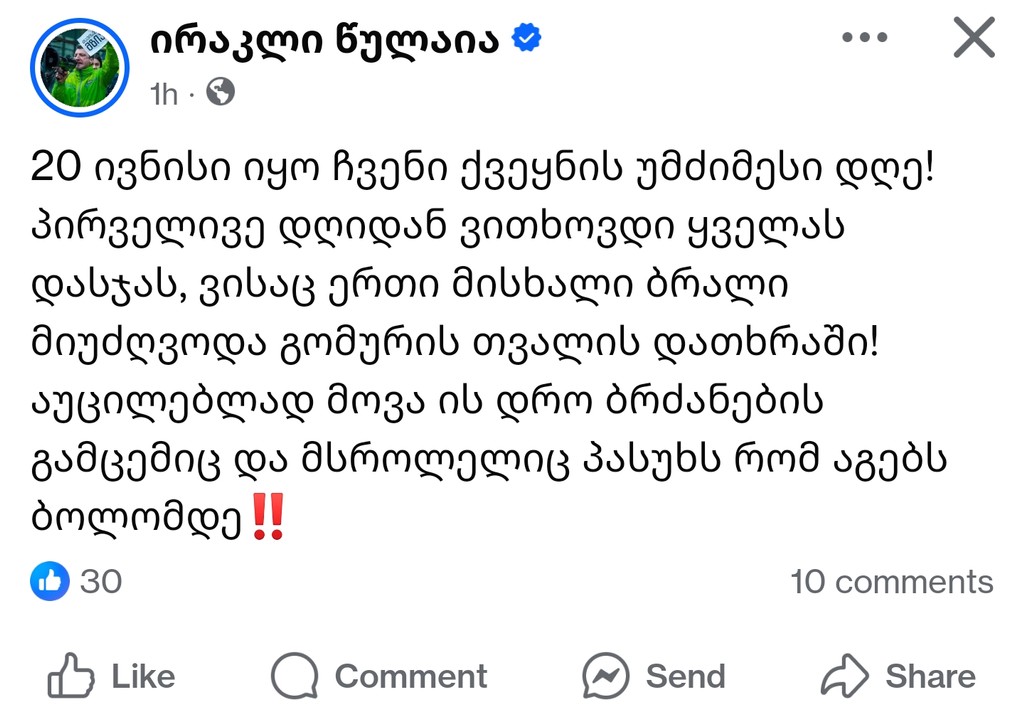View the 30 reactions list
1024x723 pixels.
tap(100, 581)
